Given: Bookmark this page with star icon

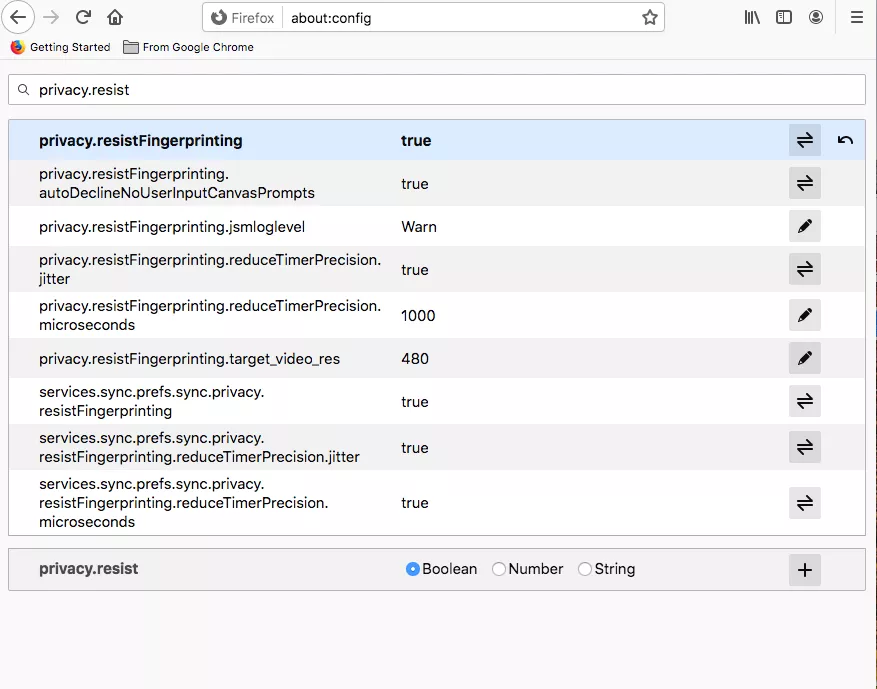Looking at the screenshot, I should pyautogui.click(x=650, y=17).
